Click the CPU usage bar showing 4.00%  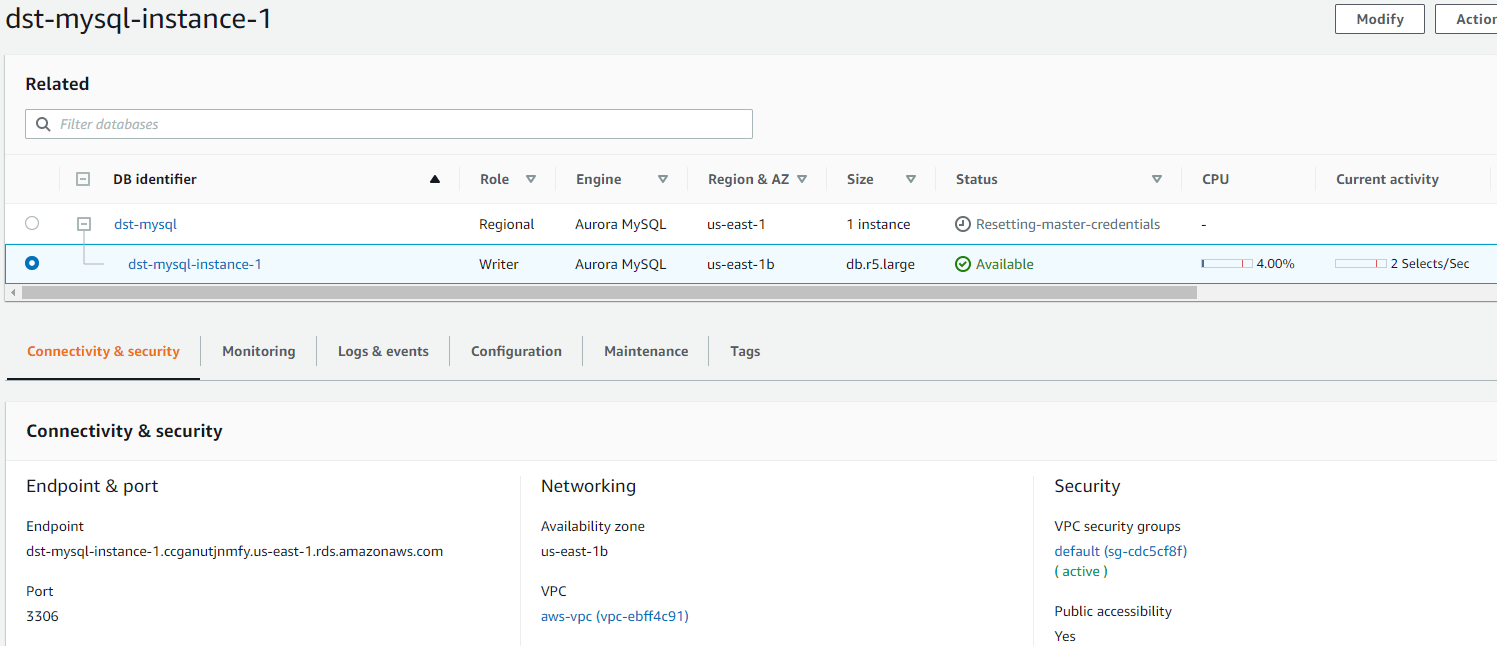click(1227, 264)
